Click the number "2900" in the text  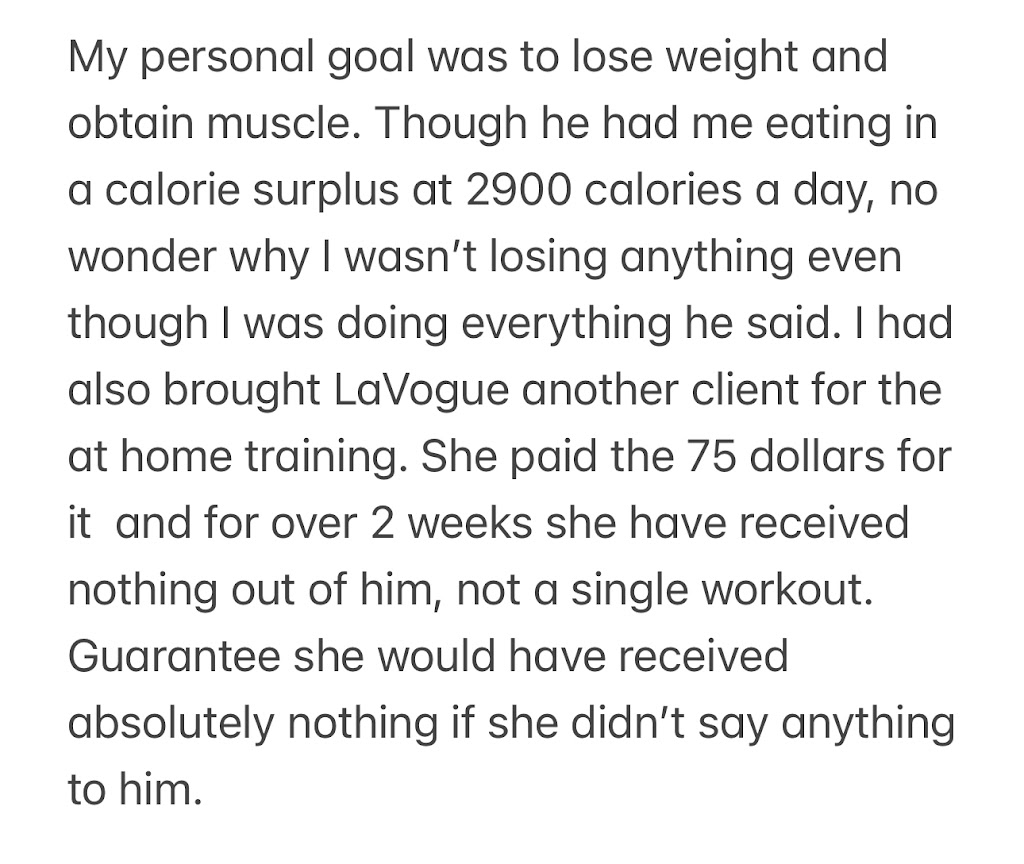pos(515,190)
